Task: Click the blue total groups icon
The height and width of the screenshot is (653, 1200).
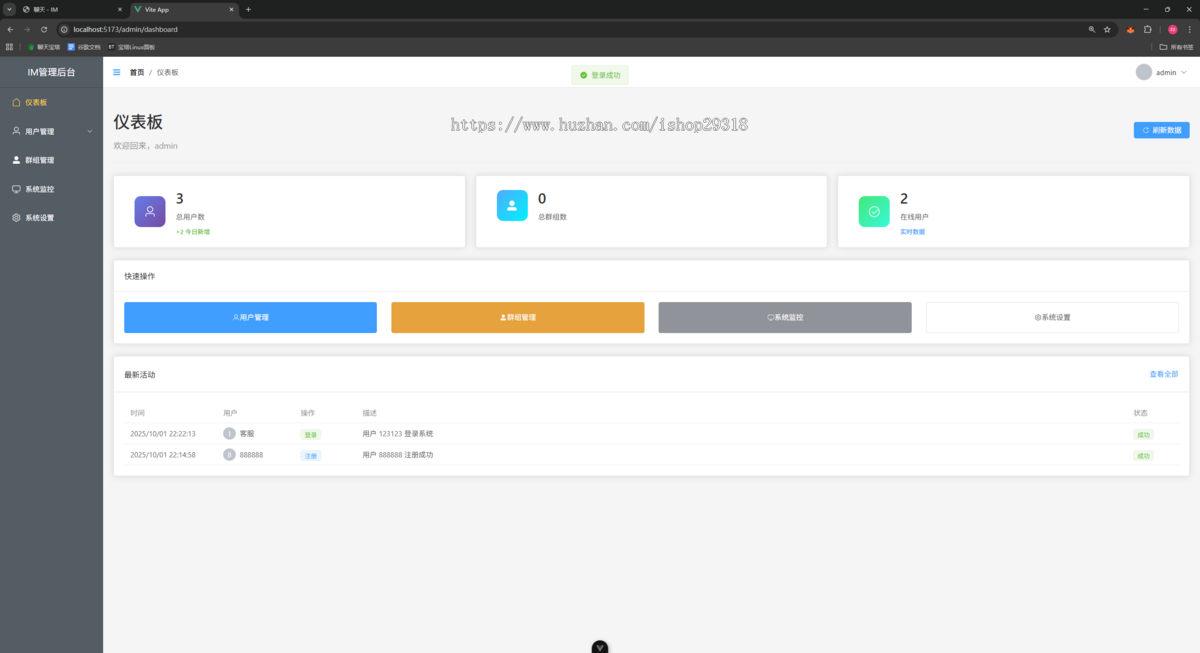Action: tap(512, 205)
